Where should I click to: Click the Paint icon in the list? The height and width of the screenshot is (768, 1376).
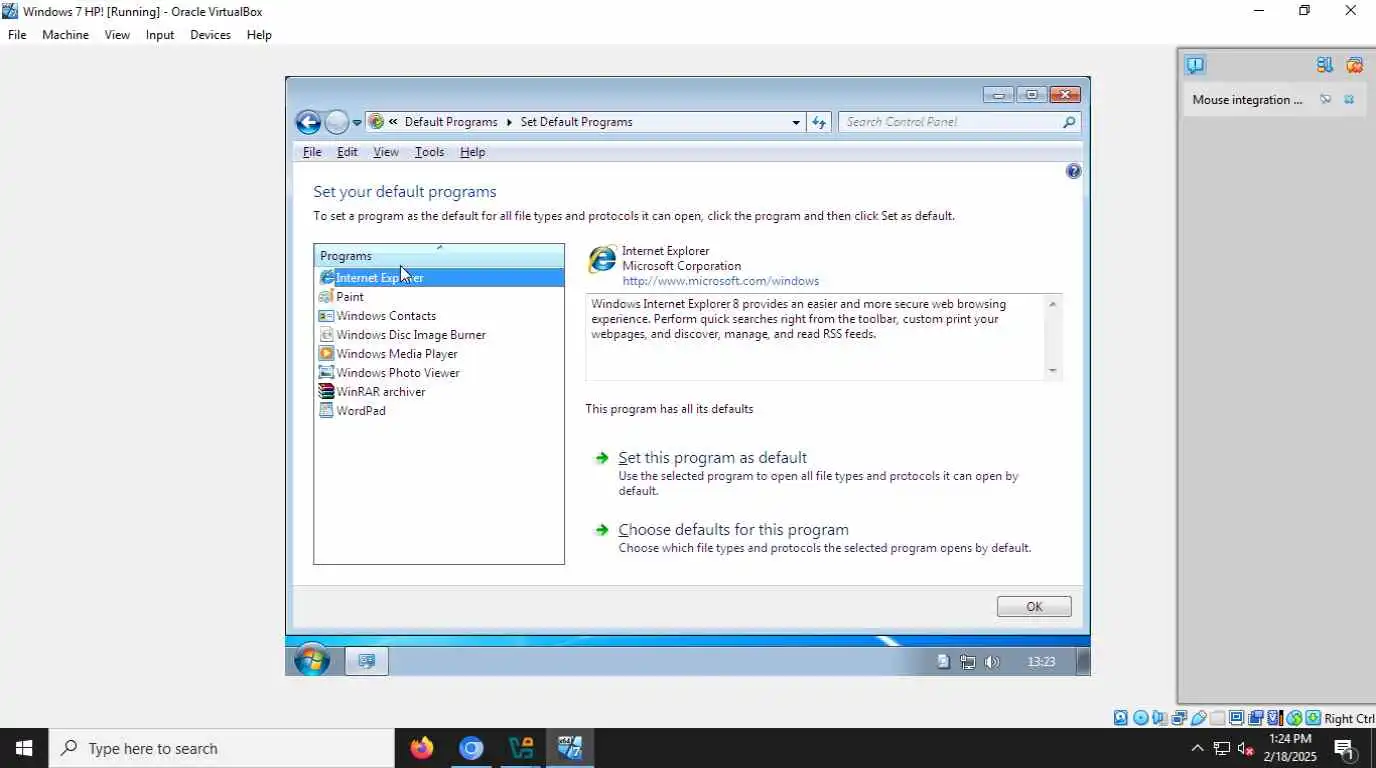pos(326,297)
